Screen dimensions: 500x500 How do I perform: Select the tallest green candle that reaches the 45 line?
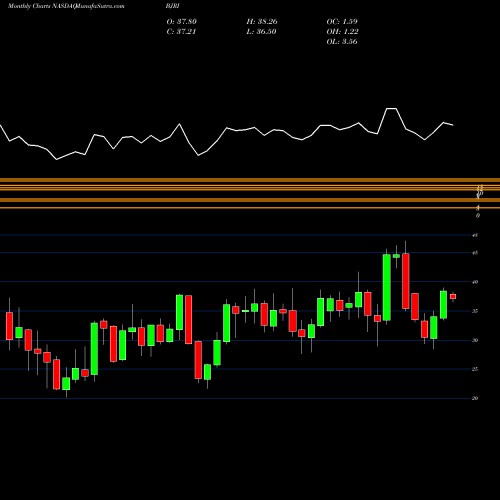tap(387, 287)
